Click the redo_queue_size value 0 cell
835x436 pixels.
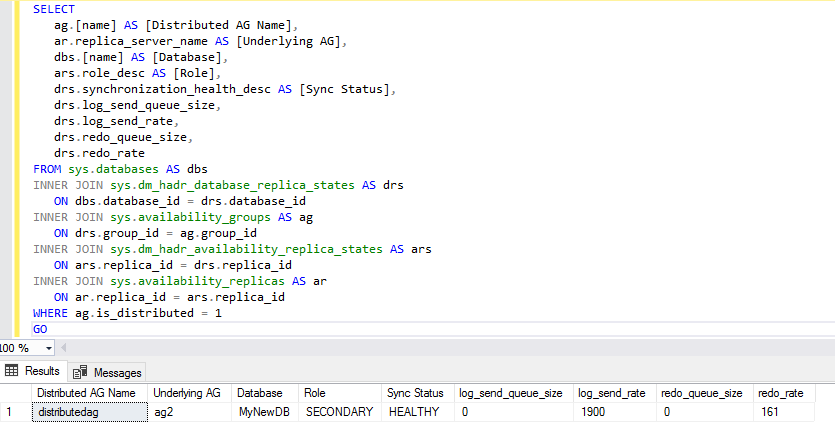point(705,412)
